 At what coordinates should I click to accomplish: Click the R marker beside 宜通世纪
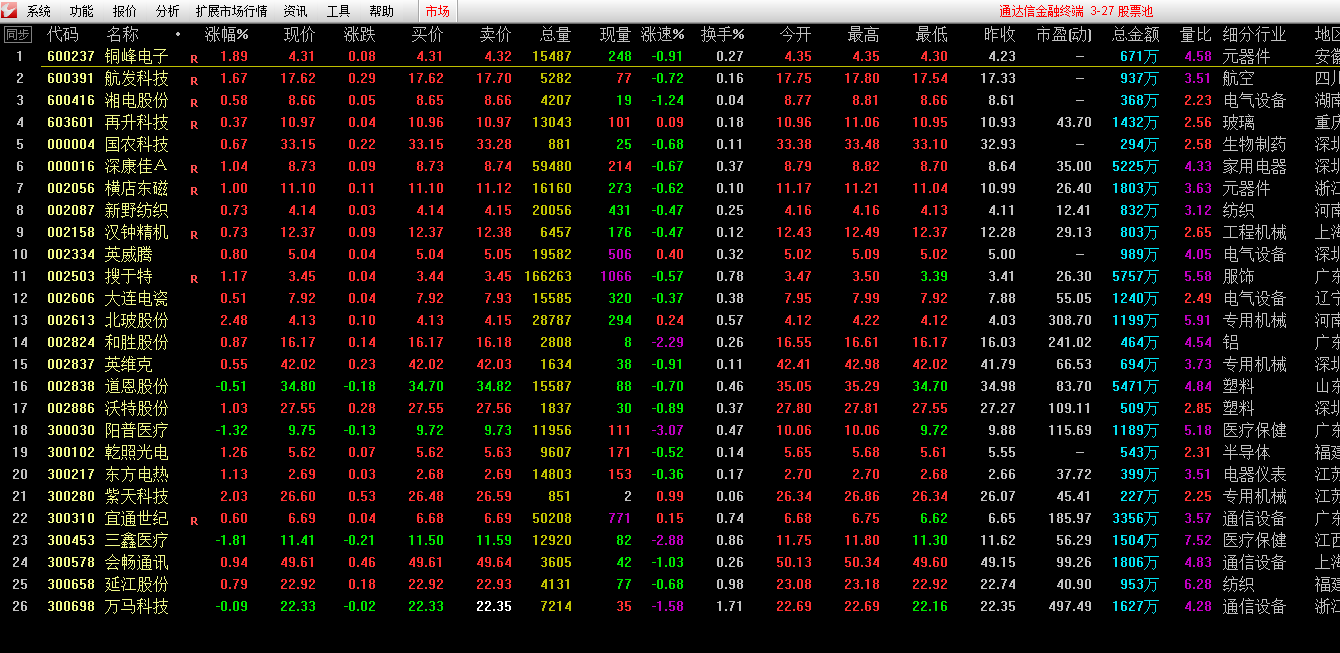[x=194, y=520]
